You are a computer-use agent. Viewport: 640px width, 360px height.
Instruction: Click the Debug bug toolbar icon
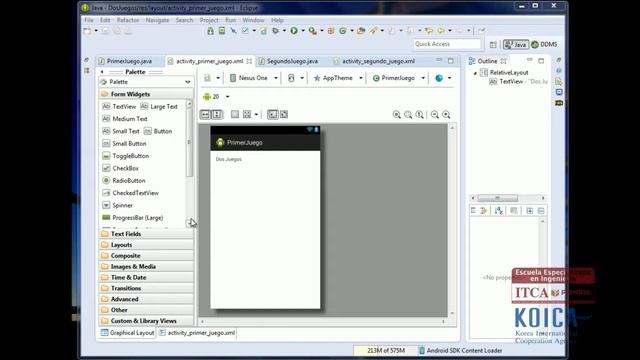click(276, 31)
